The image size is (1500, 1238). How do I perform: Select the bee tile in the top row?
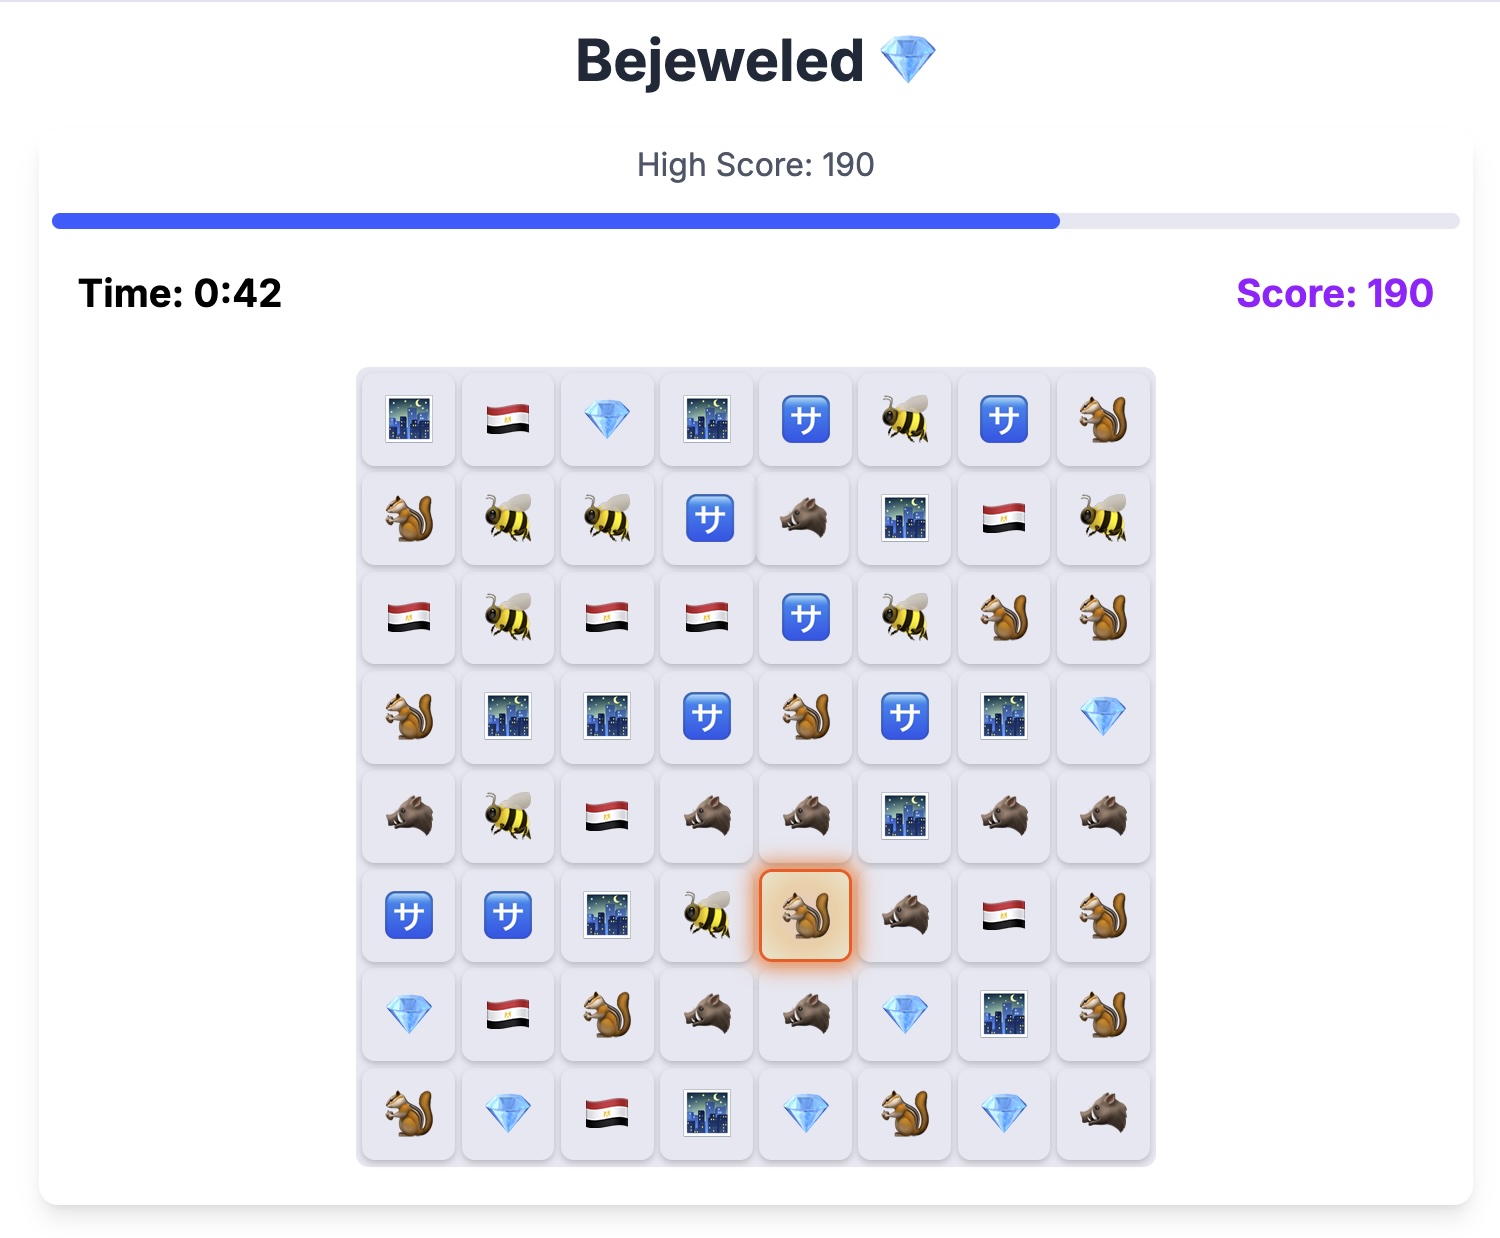904,420
